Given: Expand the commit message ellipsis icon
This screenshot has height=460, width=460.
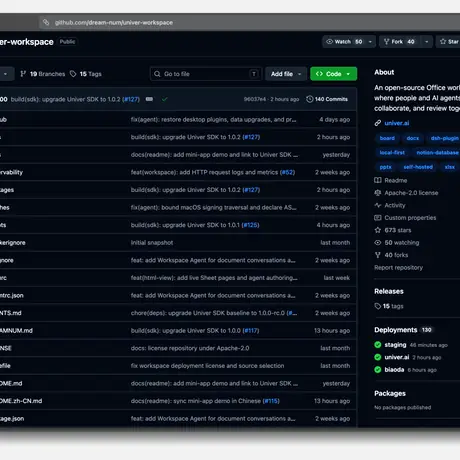Looking at the screenshot, I should [x=149, y=99].
